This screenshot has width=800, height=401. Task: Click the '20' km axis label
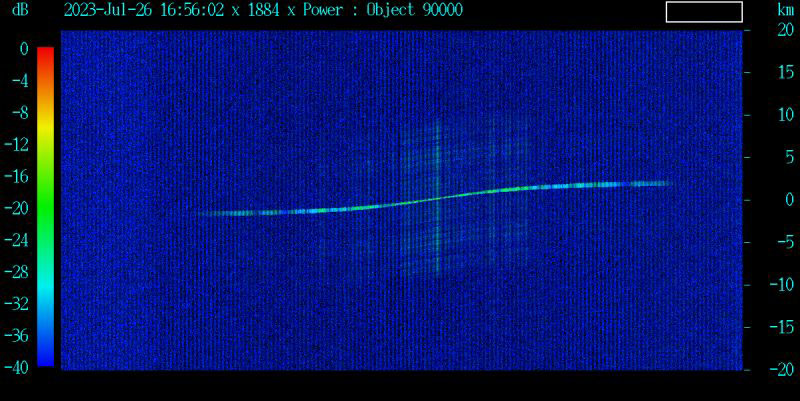(786, 30)
